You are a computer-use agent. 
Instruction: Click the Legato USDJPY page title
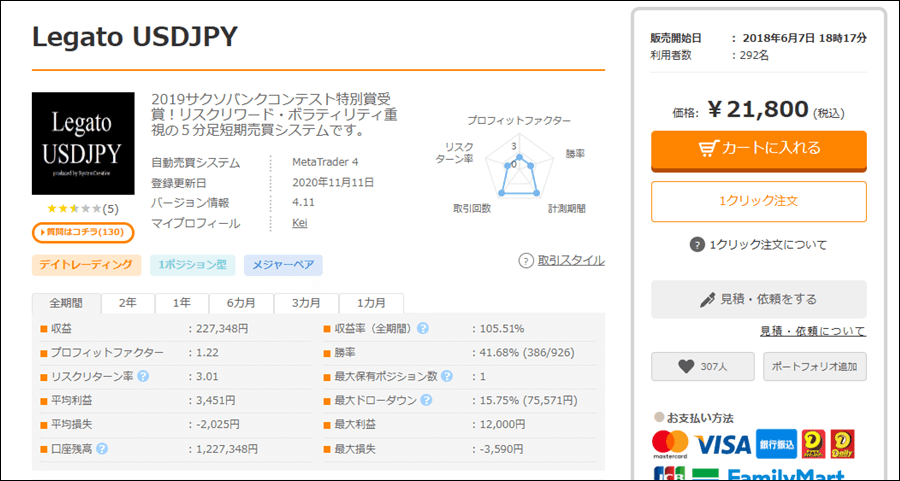point(134,37)
